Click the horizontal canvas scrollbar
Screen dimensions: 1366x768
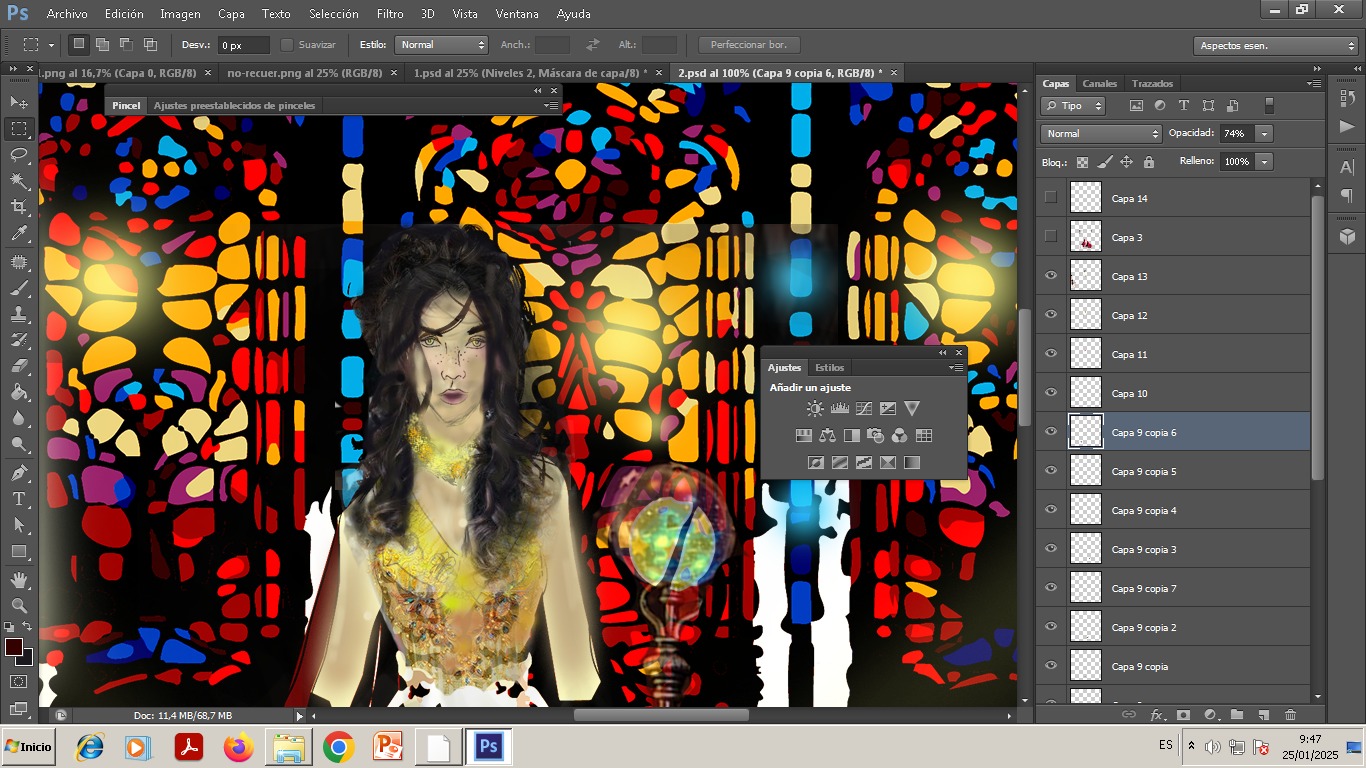[660, 715]
